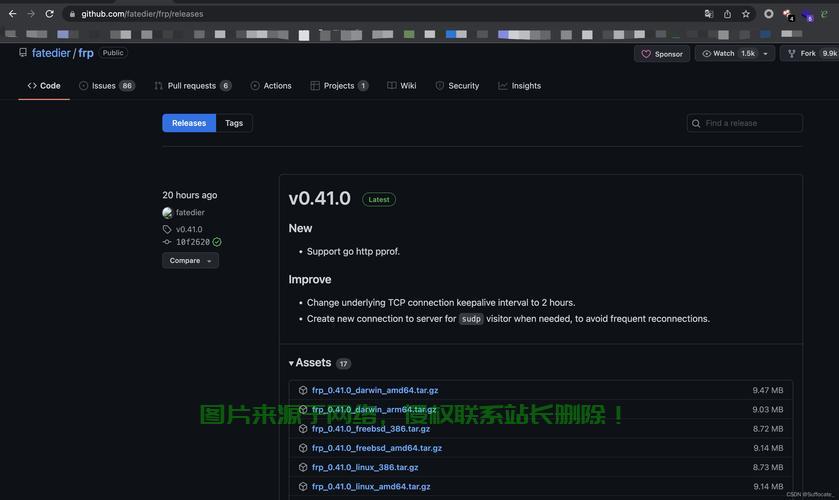Click the 8.73 MB size text

(768, 467)
